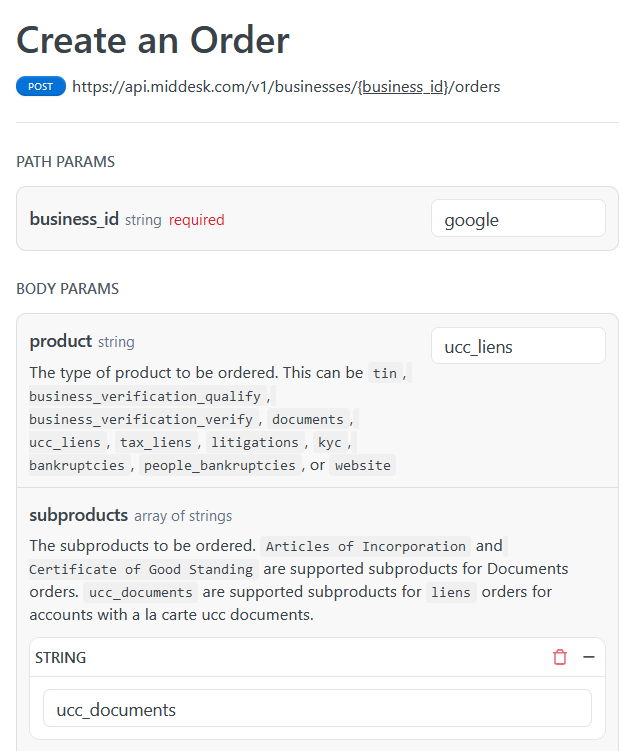This screenshot has width=628, height=751.
Task: Click the litigations code tag
Action: (x=254, y=442)
